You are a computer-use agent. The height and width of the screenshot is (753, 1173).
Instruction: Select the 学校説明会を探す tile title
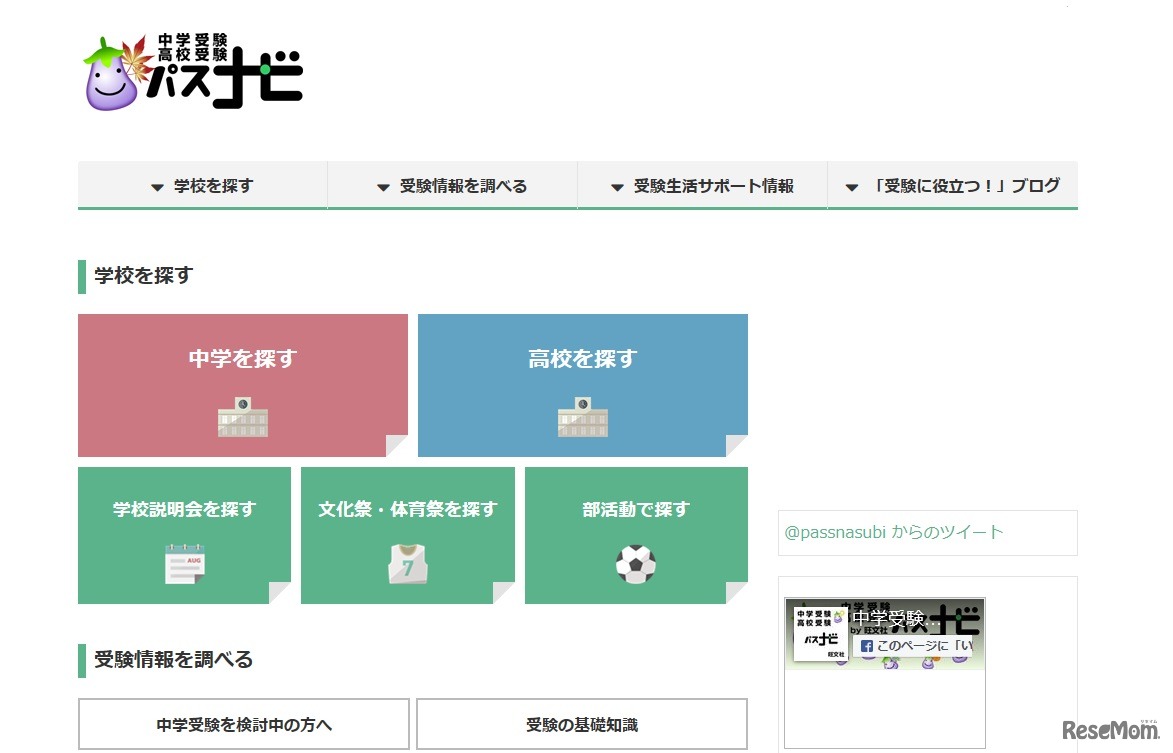(x=185, y=509)
